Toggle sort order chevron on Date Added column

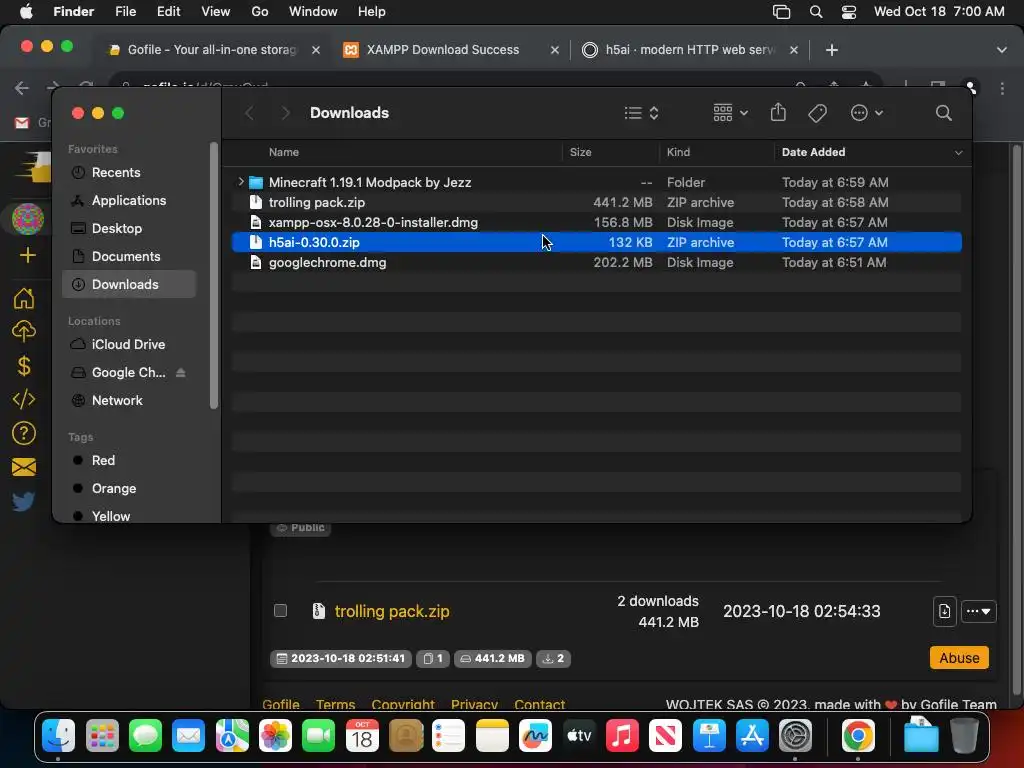[x=958, y=152]
